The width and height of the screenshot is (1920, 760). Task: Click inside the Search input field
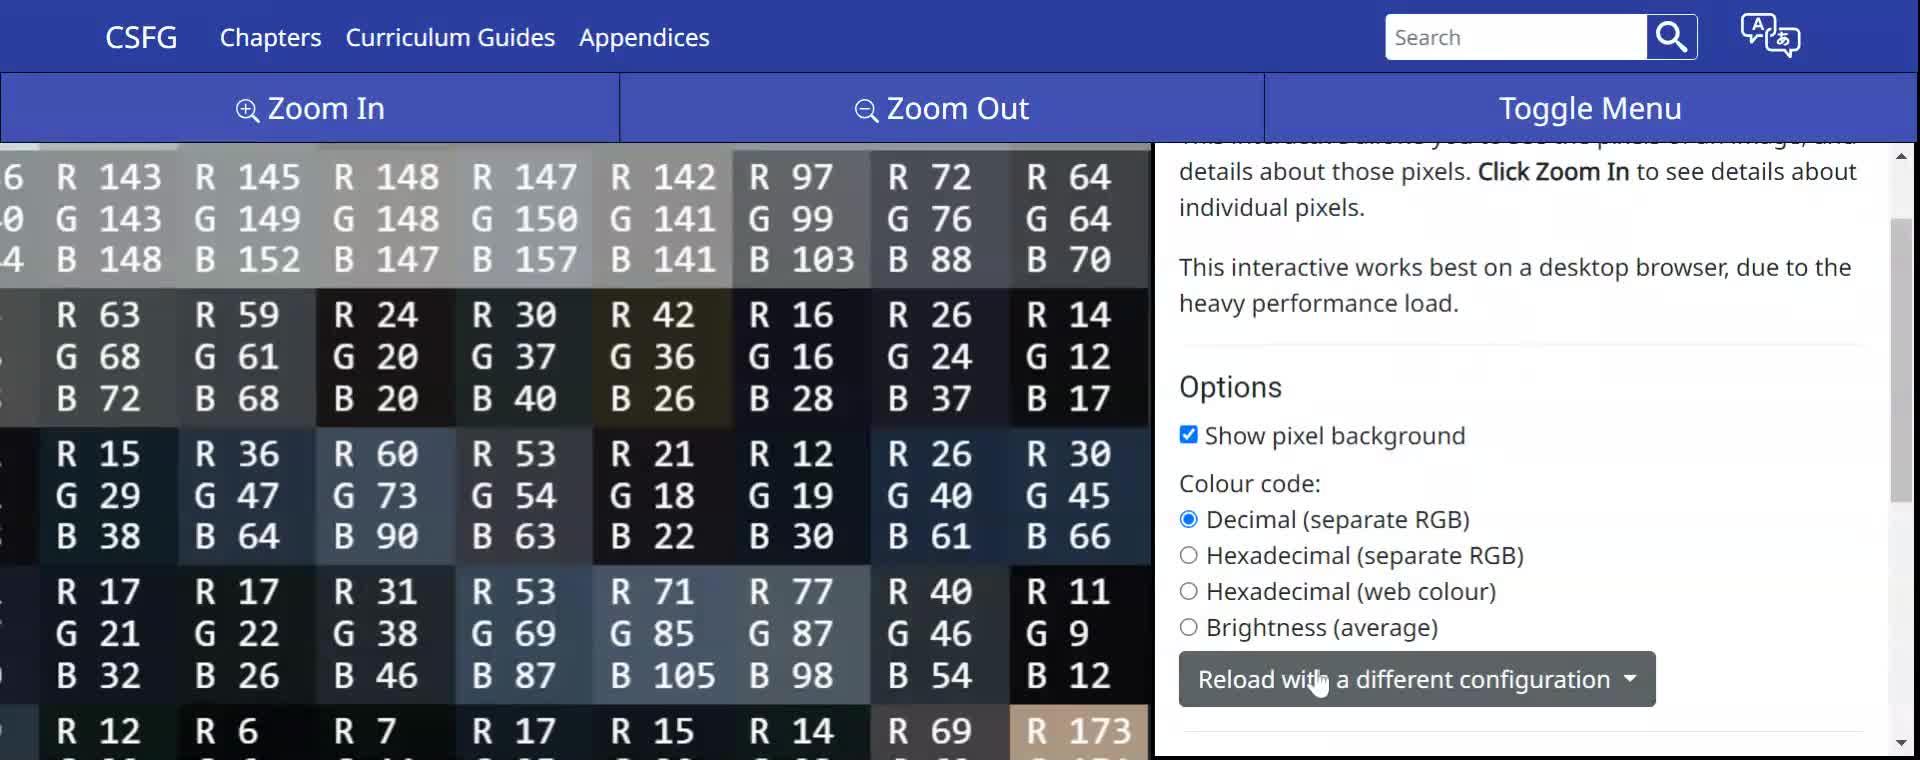[x=1515, y=37]
